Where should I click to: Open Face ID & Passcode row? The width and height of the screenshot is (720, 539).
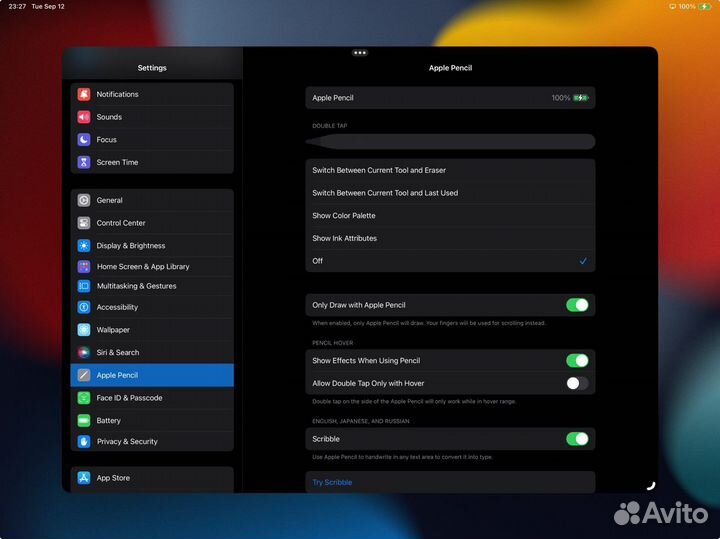(x=152, y=398)
